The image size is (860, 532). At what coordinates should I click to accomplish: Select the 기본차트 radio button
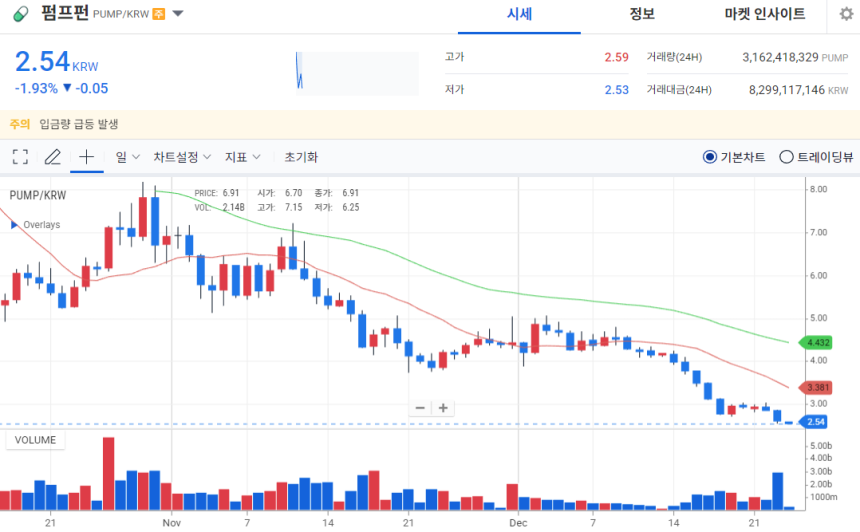click(x=710, y=157)
